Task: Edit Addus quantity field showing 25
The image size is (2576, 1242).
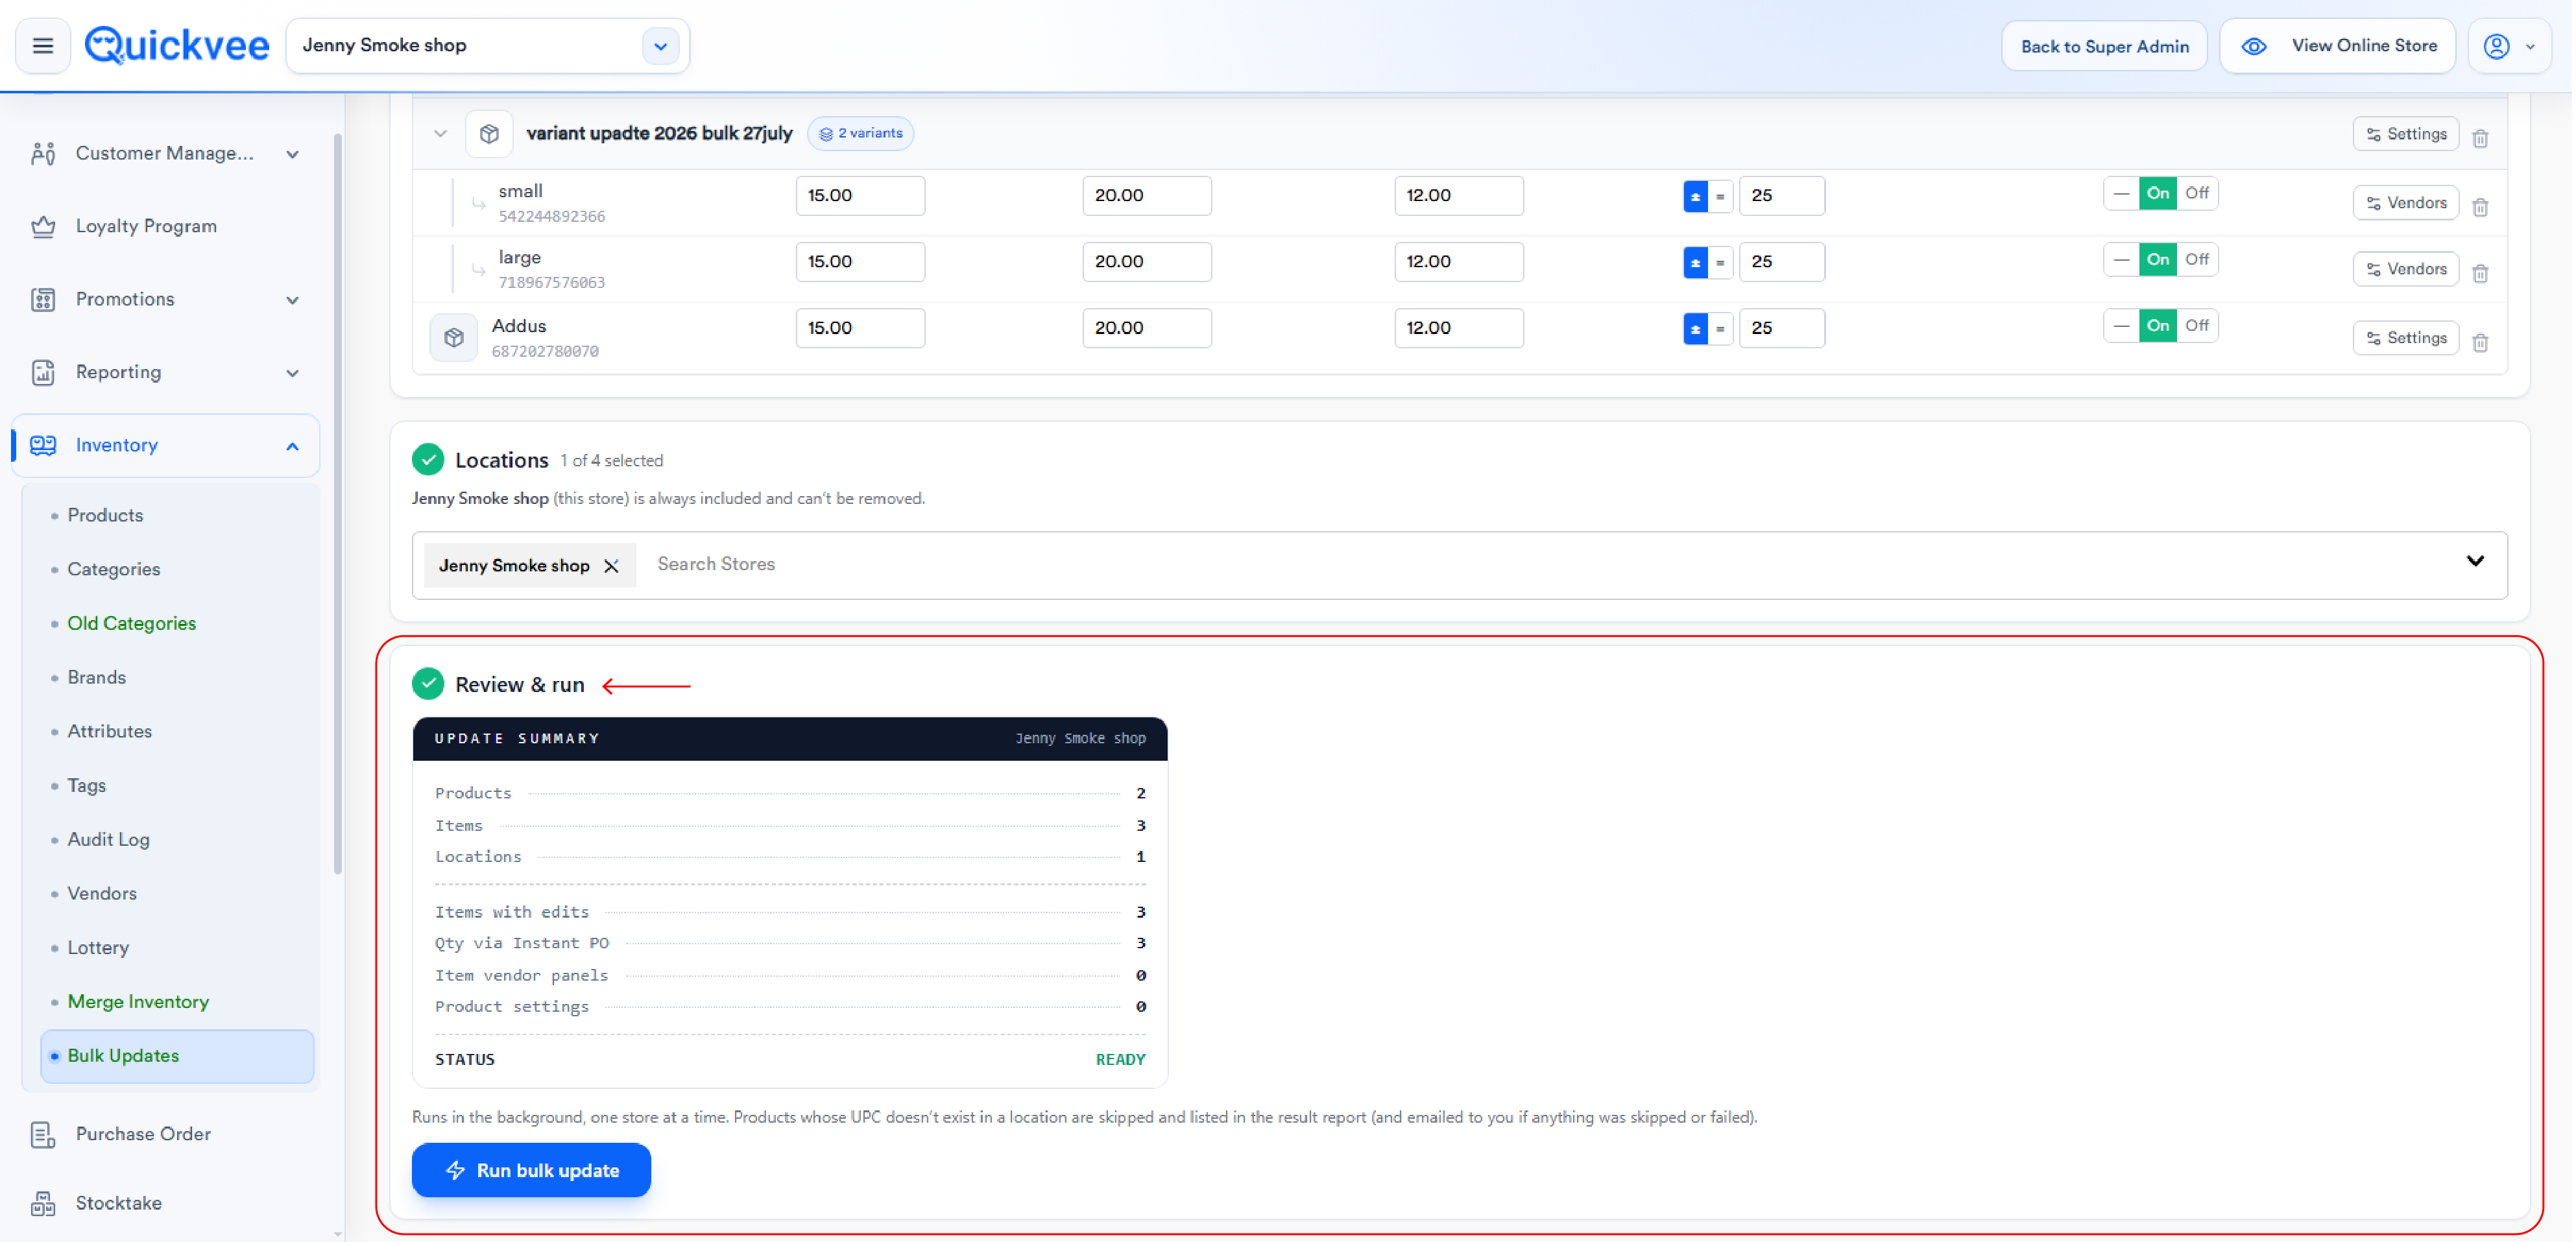Action: click(1781, 328)
